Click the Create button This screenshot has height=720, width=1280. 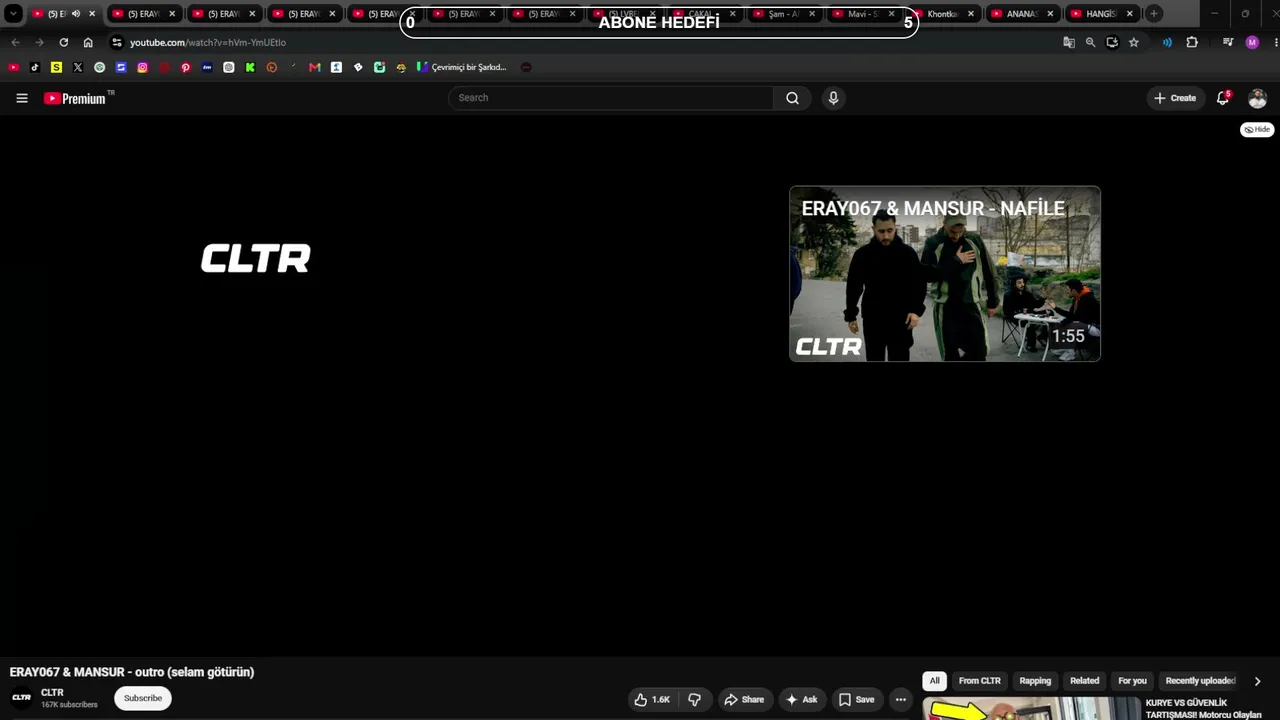(x=1175, y=98)
